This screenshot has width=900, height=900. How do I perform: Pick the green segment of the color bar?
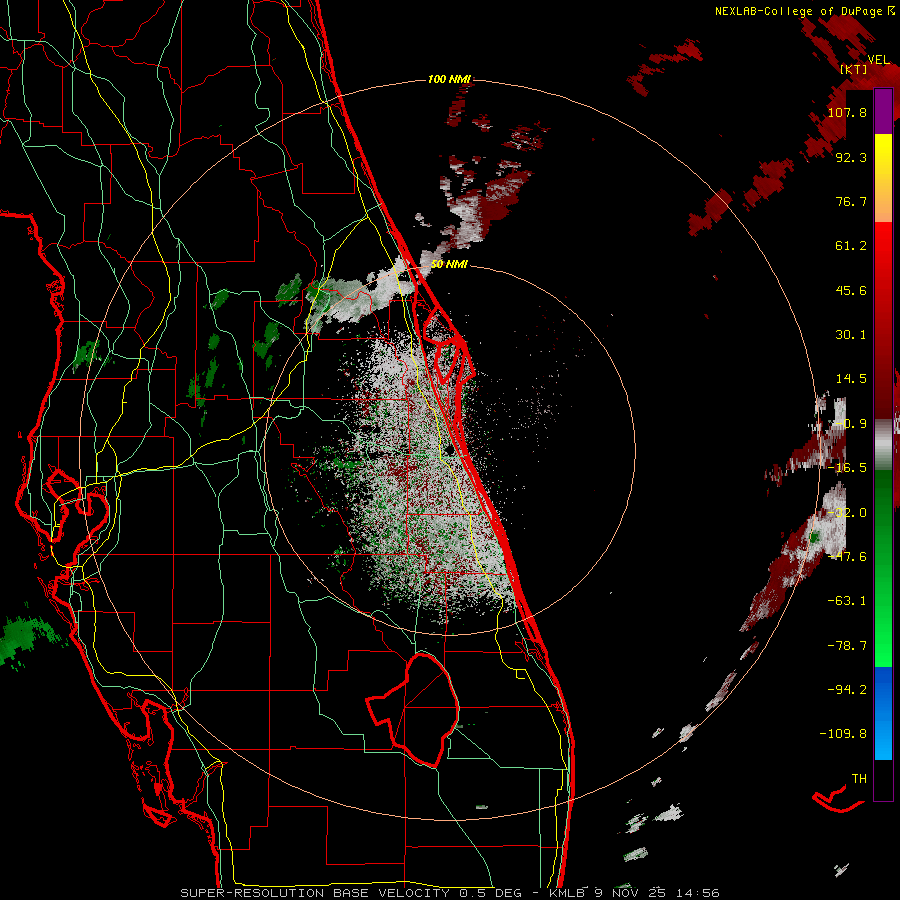883,568
